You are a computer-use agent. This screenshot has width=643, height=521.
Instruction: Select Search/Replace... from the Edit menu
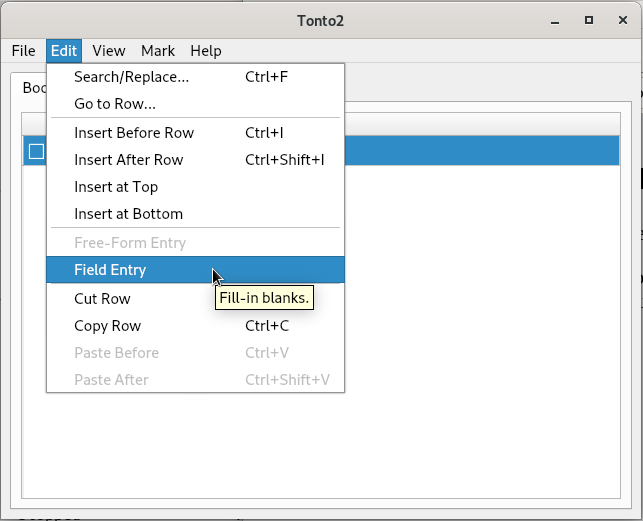click(x=131, y=77)
